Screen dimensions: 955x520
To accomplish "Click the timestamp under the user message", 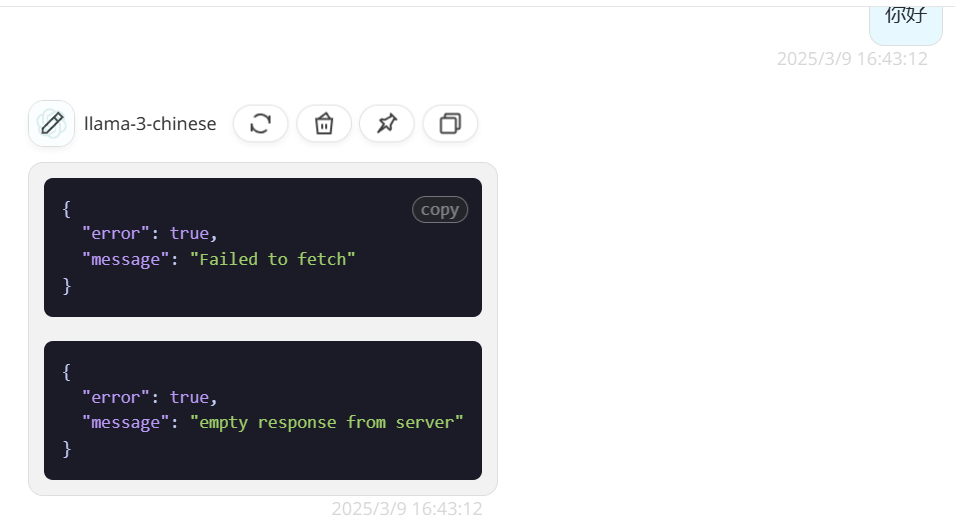I will (x=852, y=59).
